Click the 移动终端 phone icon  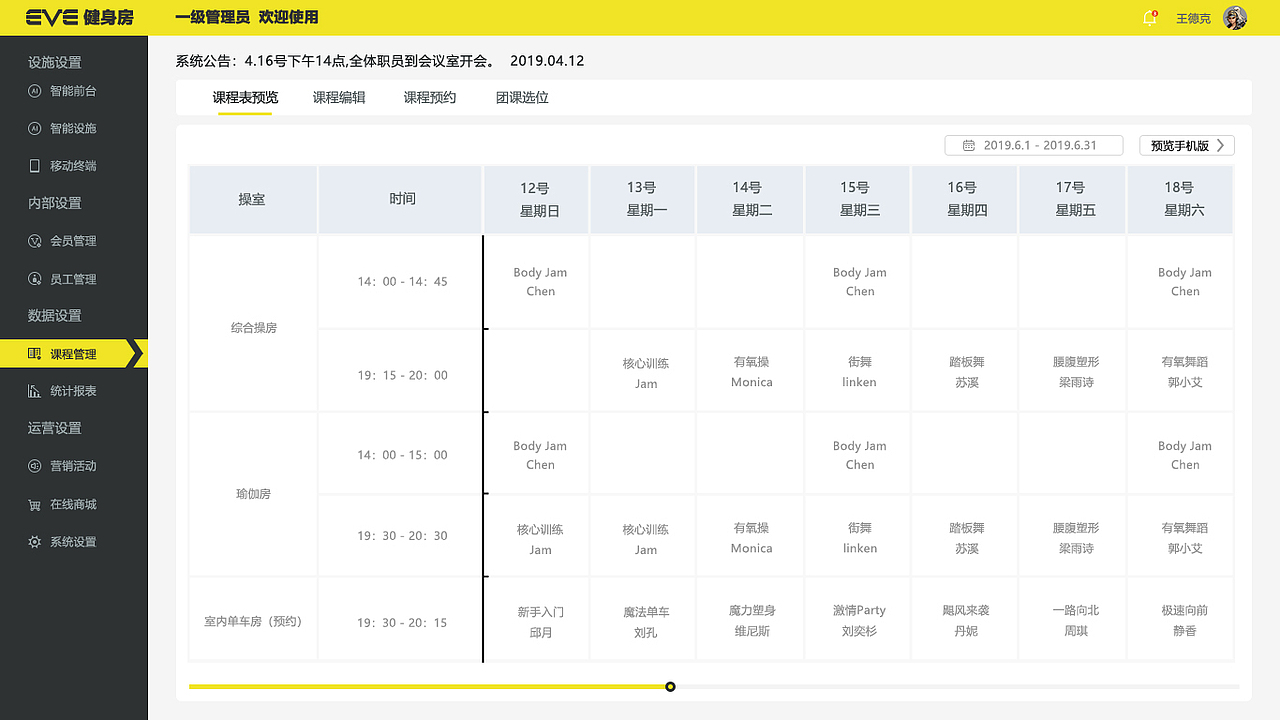(x=34, y=166)
